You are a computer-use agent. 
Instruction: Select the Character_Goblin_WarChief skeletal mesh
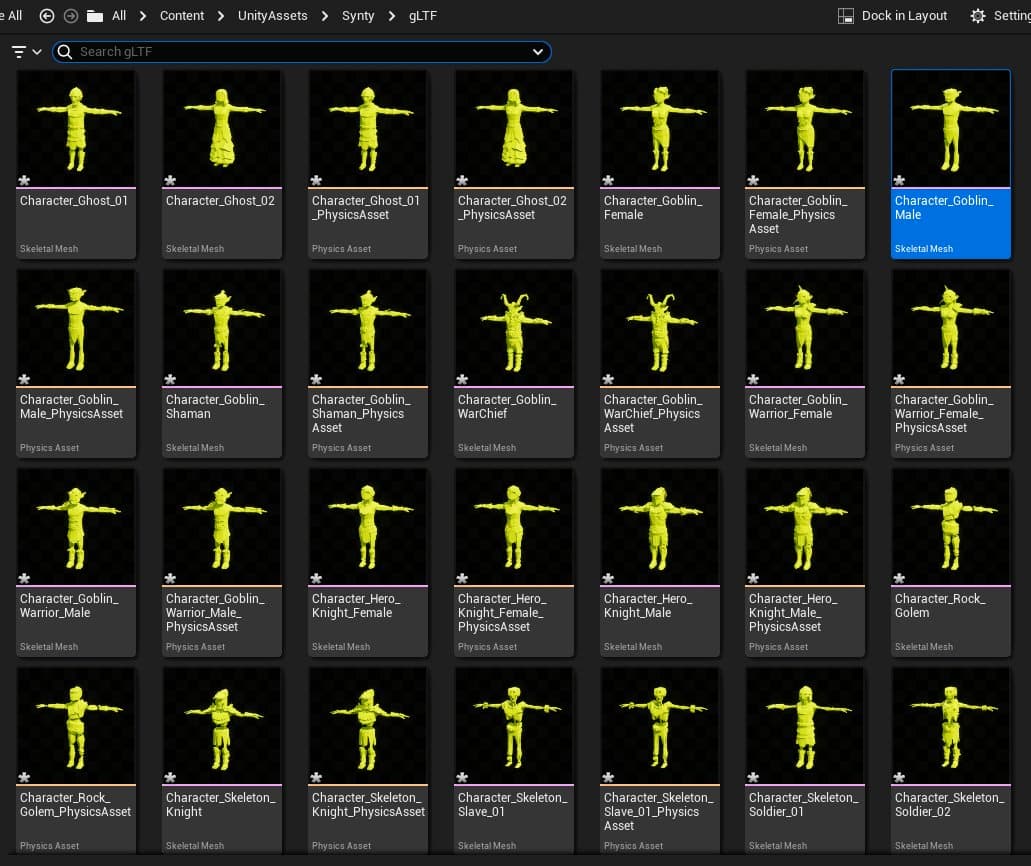pyautogui.click(x=514, y=327)
